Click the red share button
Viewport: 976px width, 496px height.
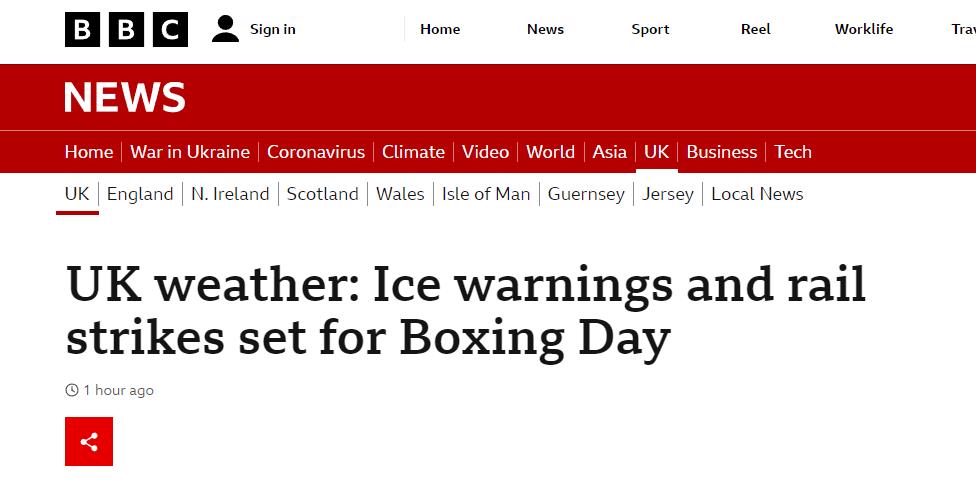(x=89, y=441)
